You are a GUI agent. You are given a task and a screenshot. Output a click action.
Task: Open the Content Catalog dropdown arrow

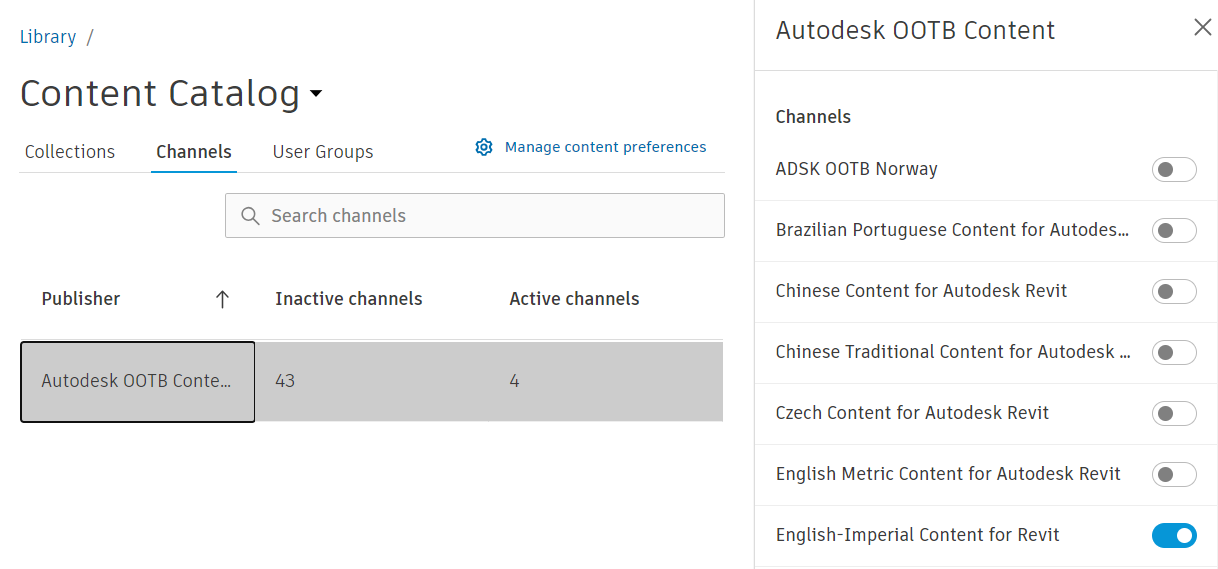(x=316, y=94)
